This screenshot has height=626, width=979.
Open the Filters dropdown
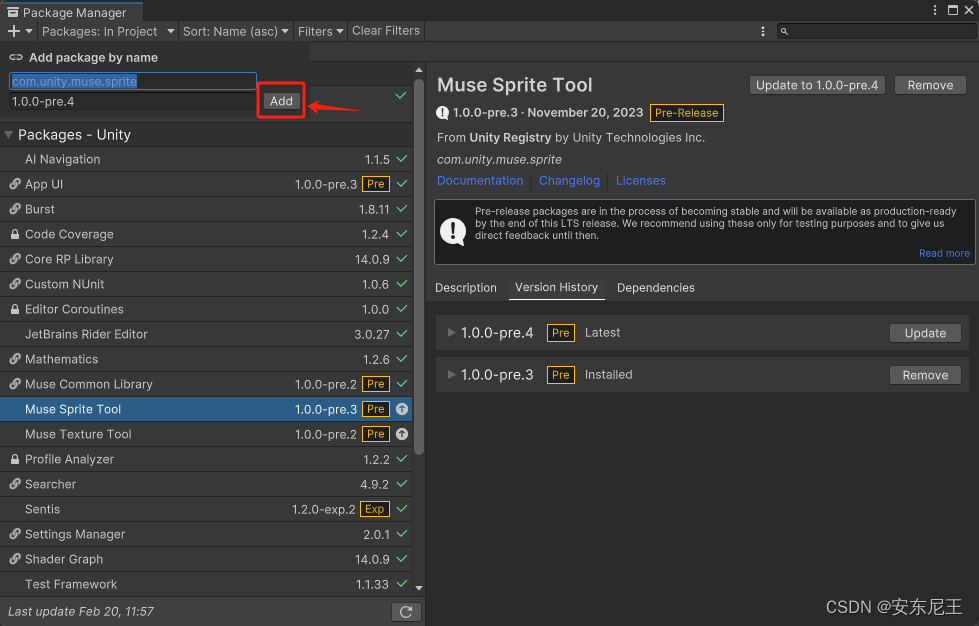point(320,31)
